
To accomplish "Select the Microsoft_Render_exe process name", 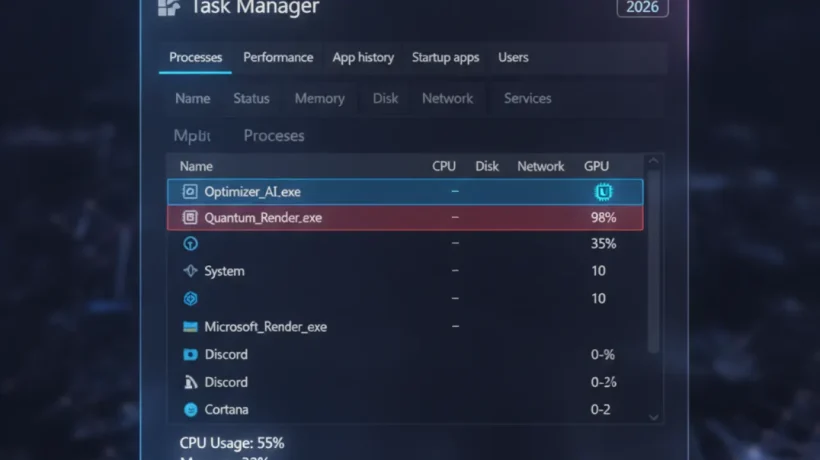I will click(266, 327).
